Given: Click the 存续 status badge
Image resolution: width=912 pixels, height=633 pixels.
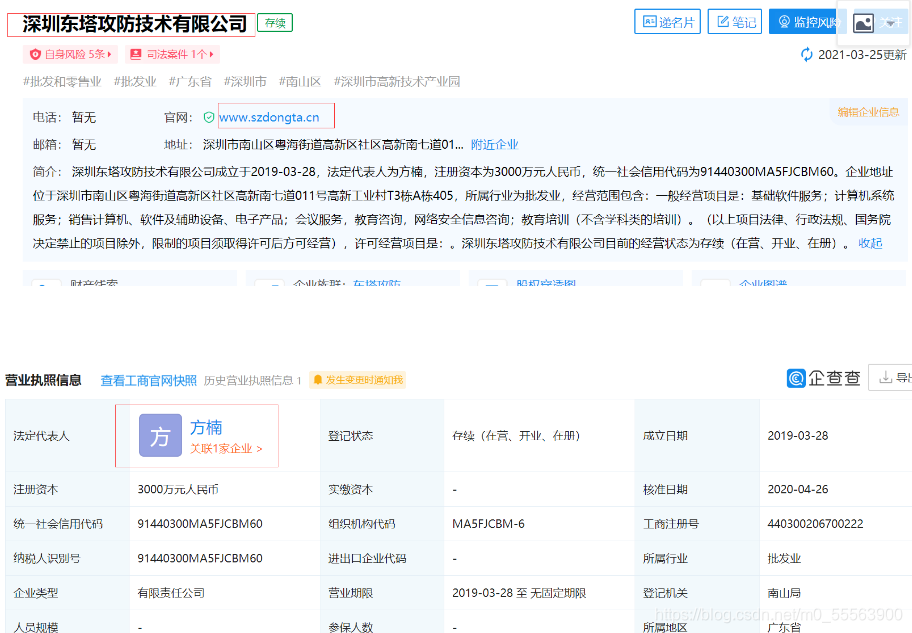Looking at the screenshot, I should tap(275, 23).
